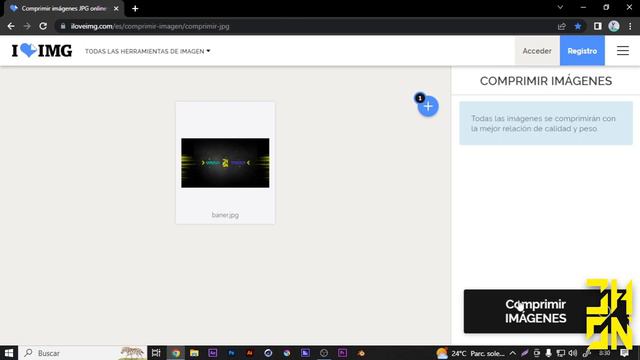Open the Windows Start menu
640x360 pixels.
pos(9,353)
